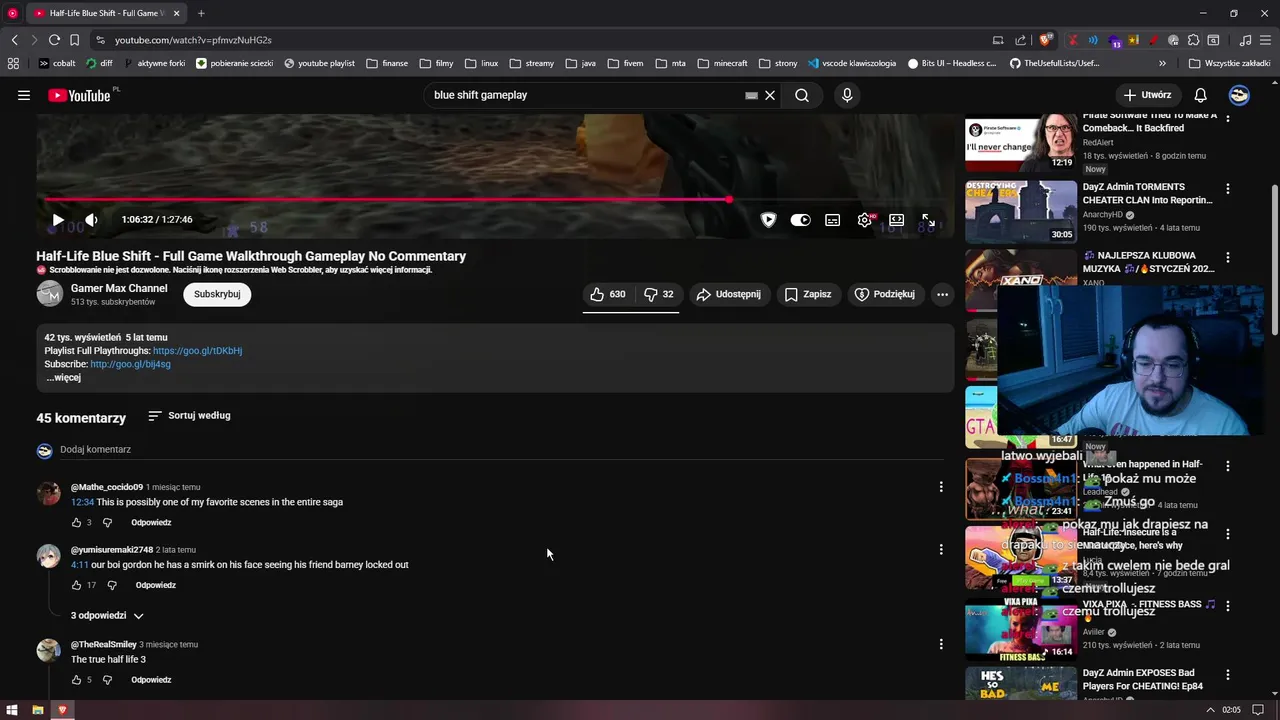The width and height of the screenshot is (1280, 720).
Task: Open the browser share icon in address bar
Action: click(x=1020, y=40)
